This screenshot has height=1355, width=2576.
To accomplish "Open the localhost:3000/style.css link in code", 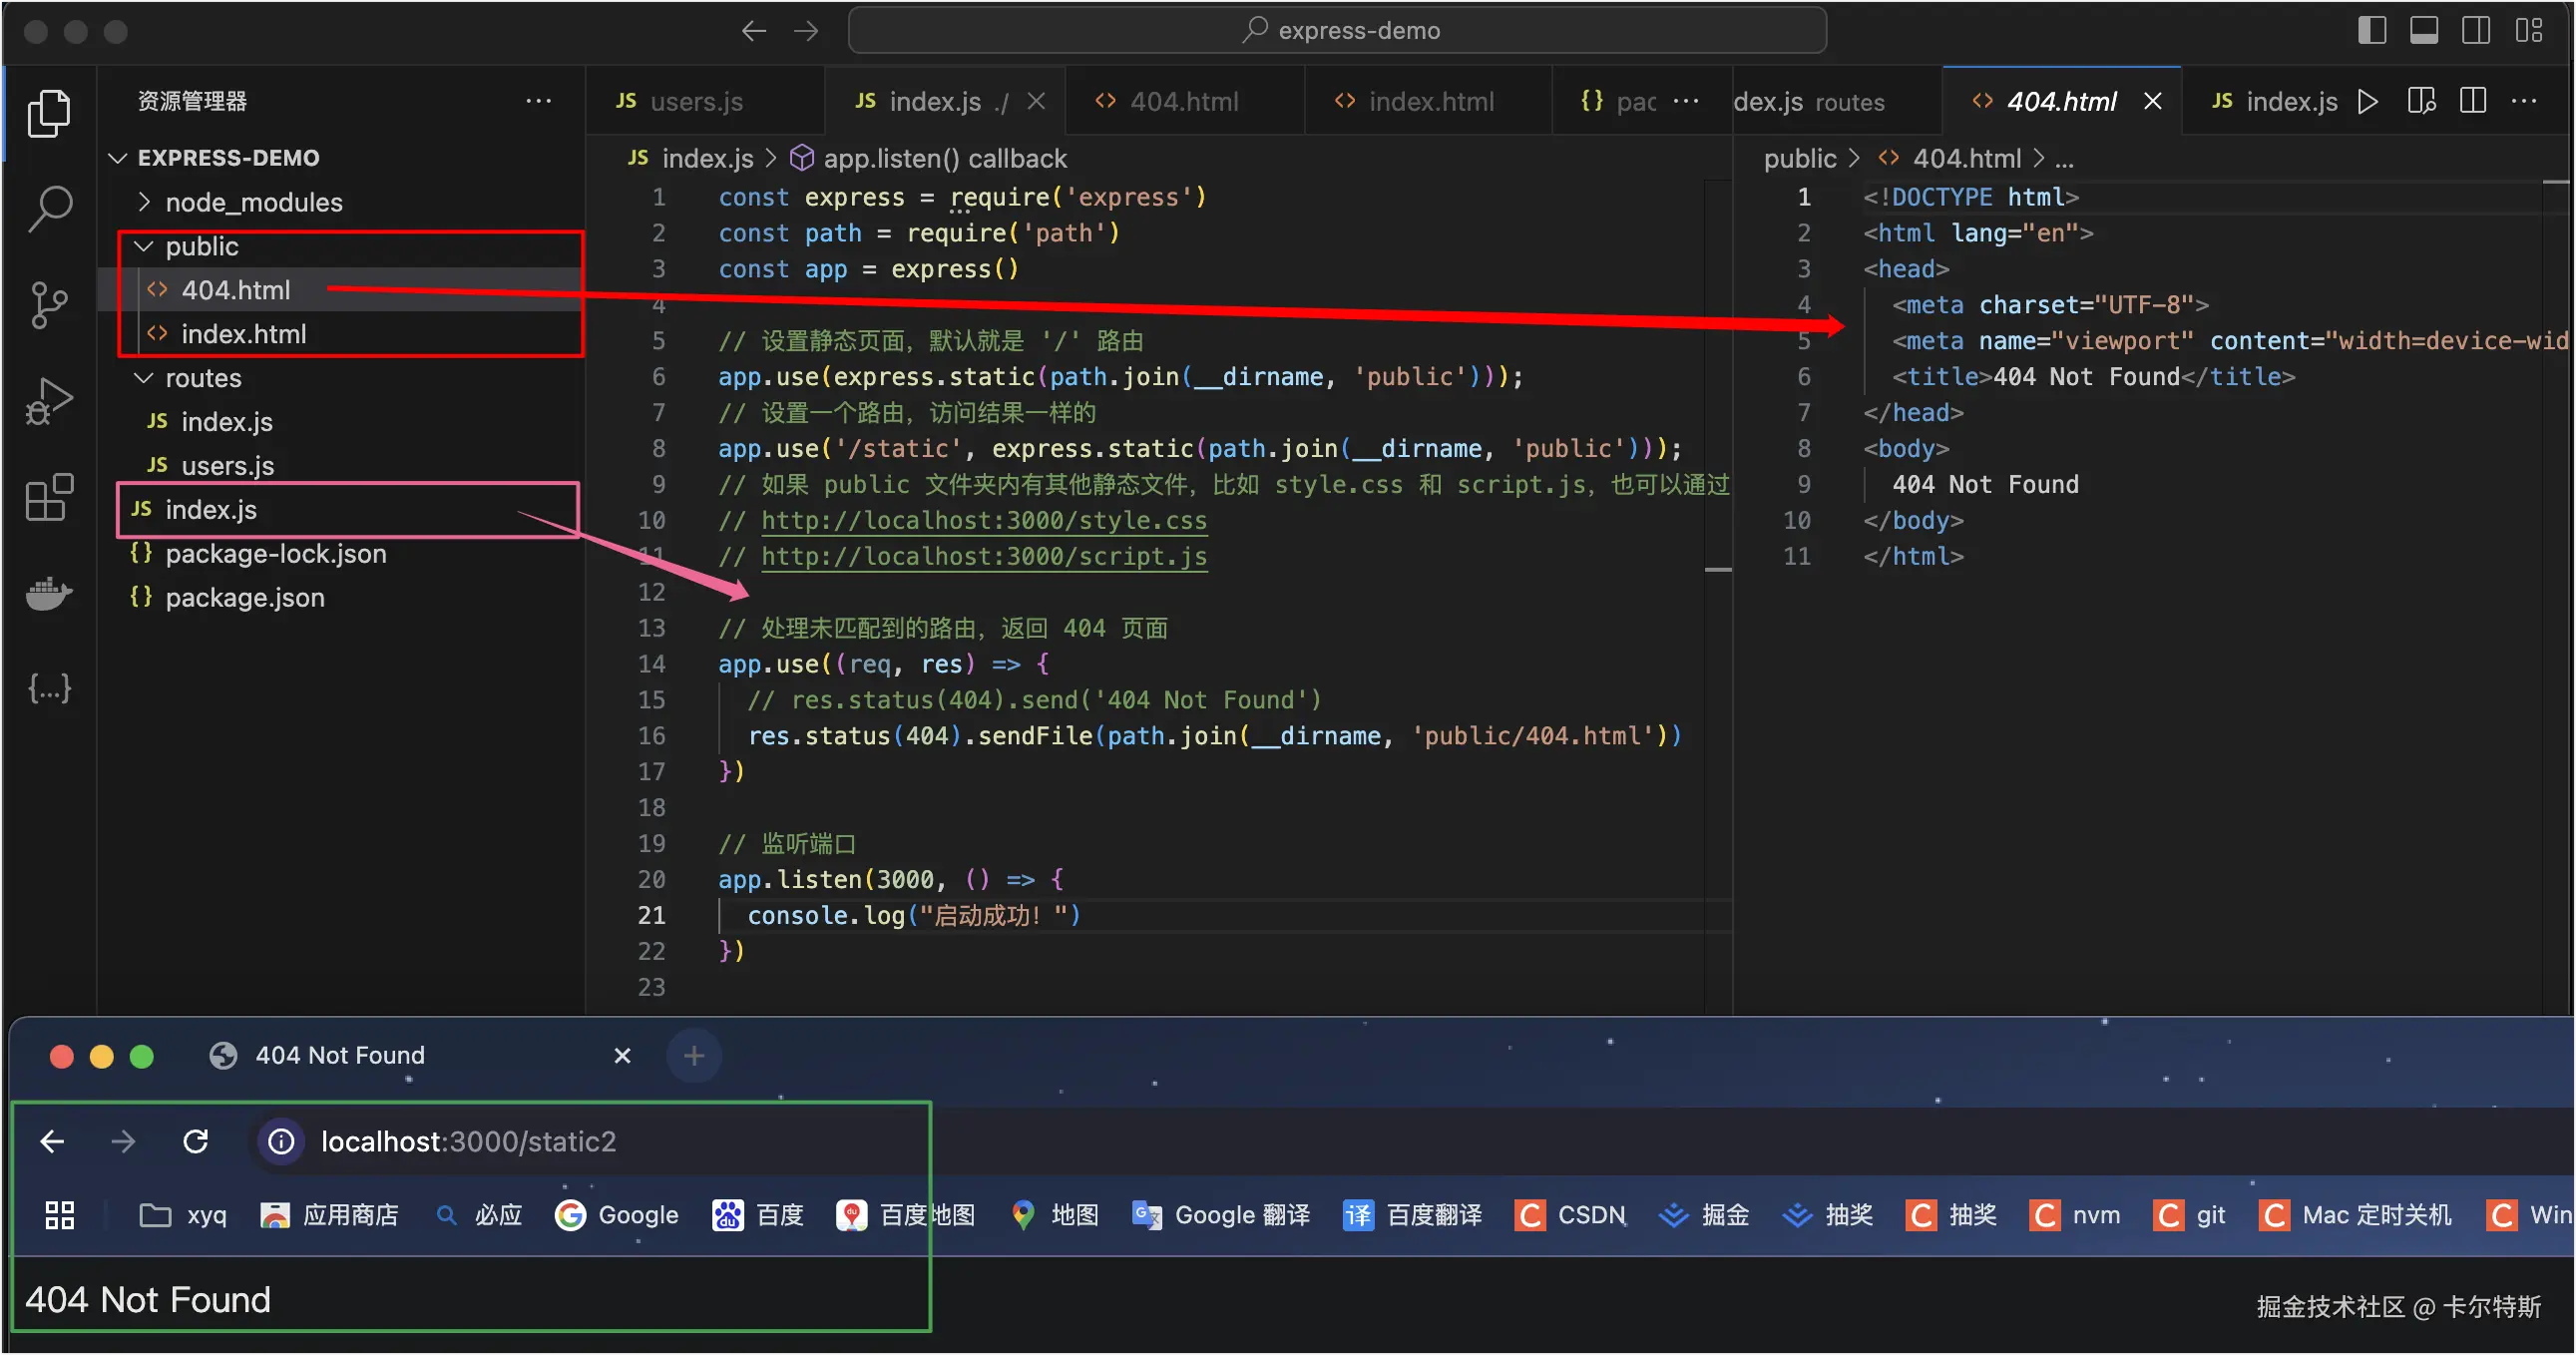I will [x=983, y=520].
